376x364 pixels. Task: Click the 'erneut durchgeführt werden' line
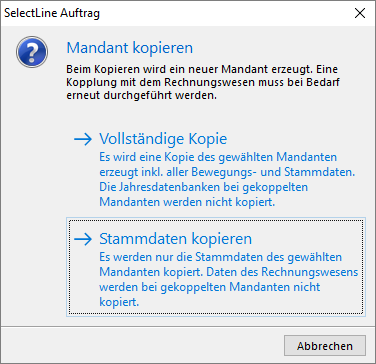click(x=142, y=96)
